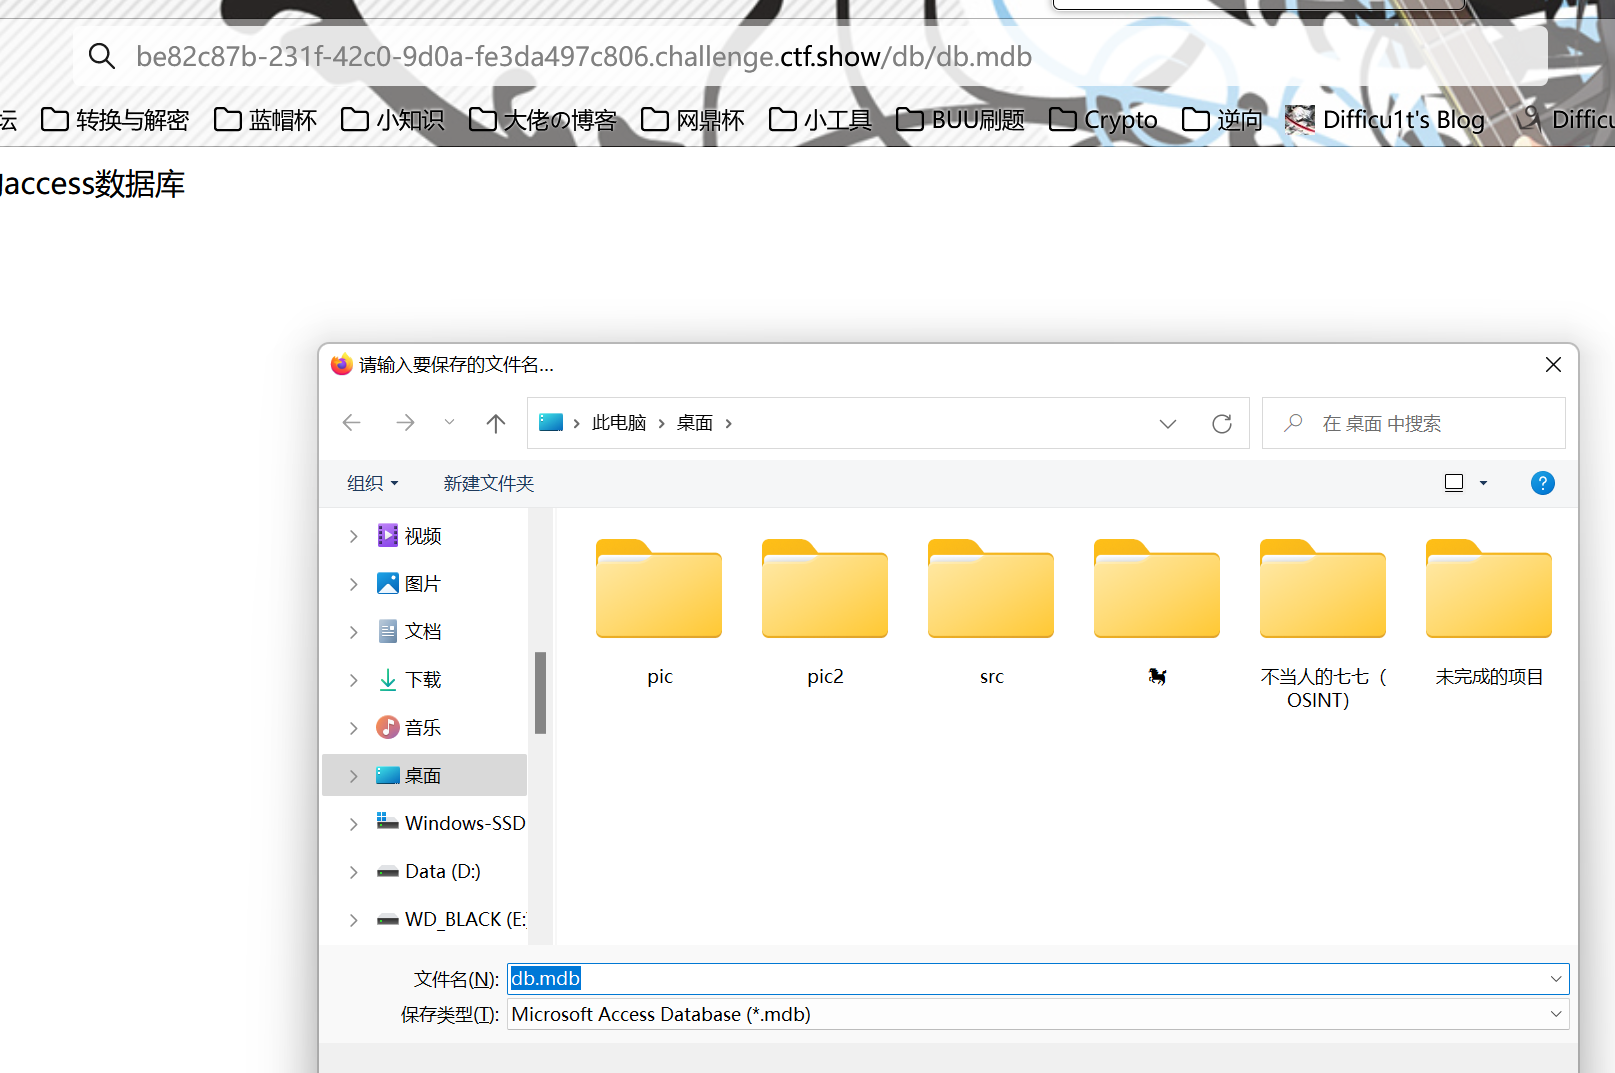Open the BUU刷题 bookmark folder
Screen dimensions: 1615x1073
click(x=961, y=120)
